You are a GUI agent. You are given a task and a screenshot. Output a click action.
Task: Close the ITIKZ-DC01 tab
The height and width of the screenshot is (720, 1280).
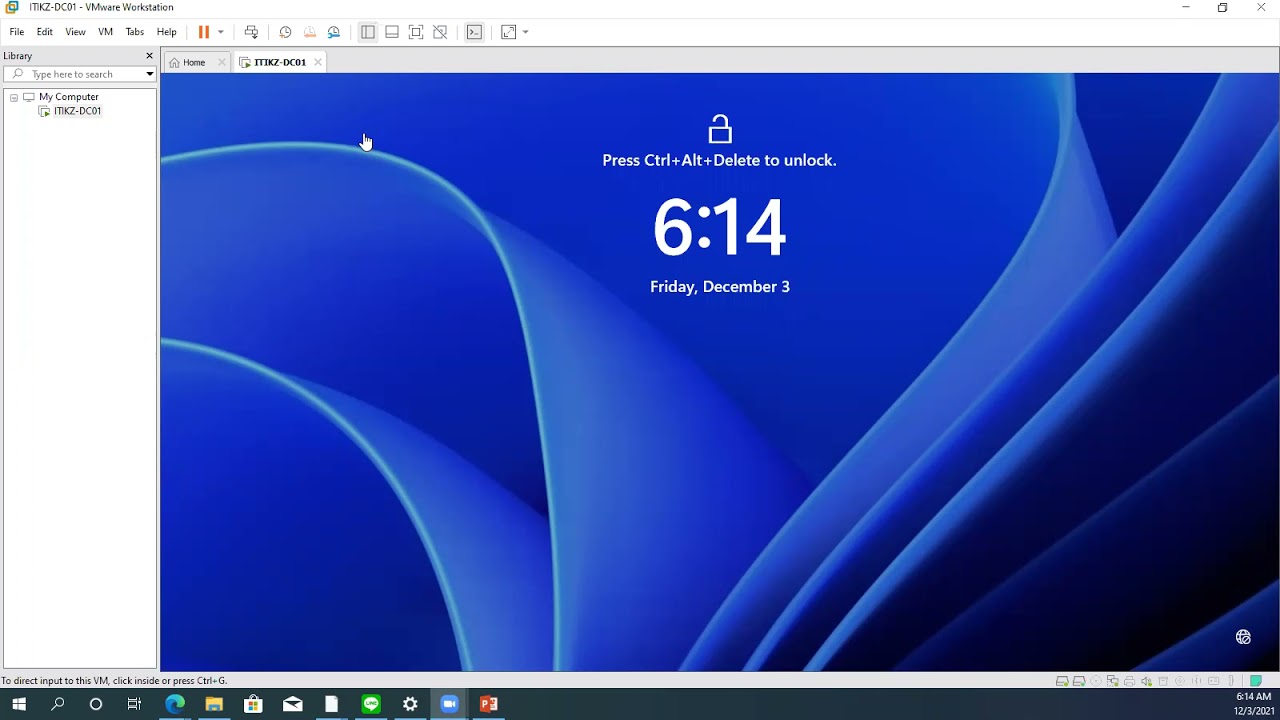click(x=318, y=62)
